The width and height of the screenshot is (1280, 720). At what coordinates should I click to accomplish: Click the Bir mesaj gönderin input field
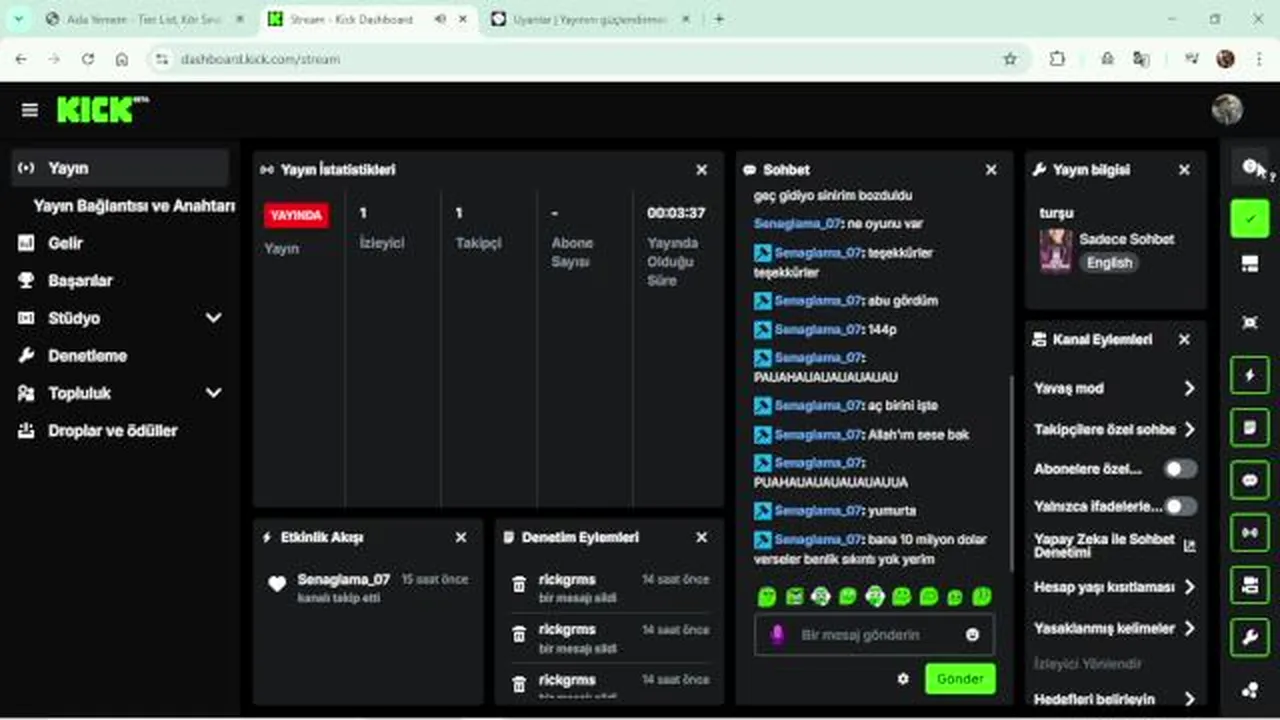(x=874, y=635)
